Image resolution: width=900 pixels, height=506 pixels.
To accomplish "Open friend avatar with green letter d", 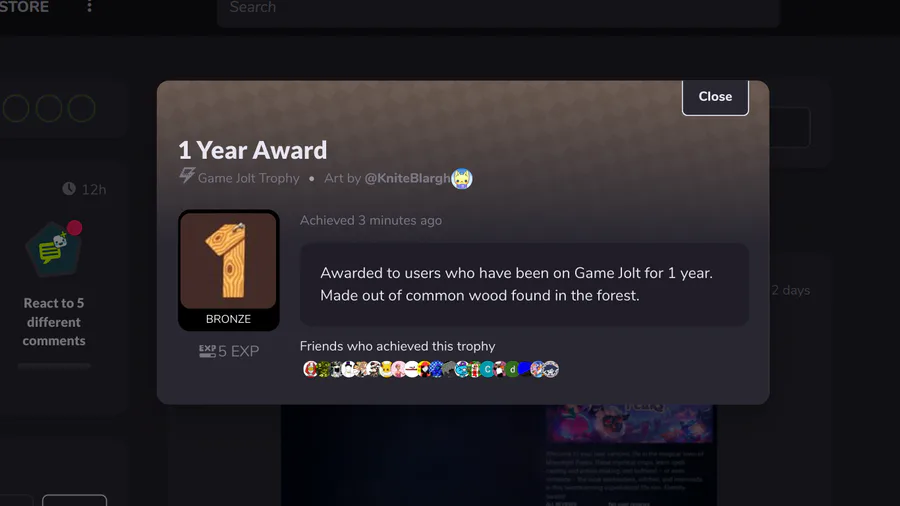I will [x=513, y=369].
